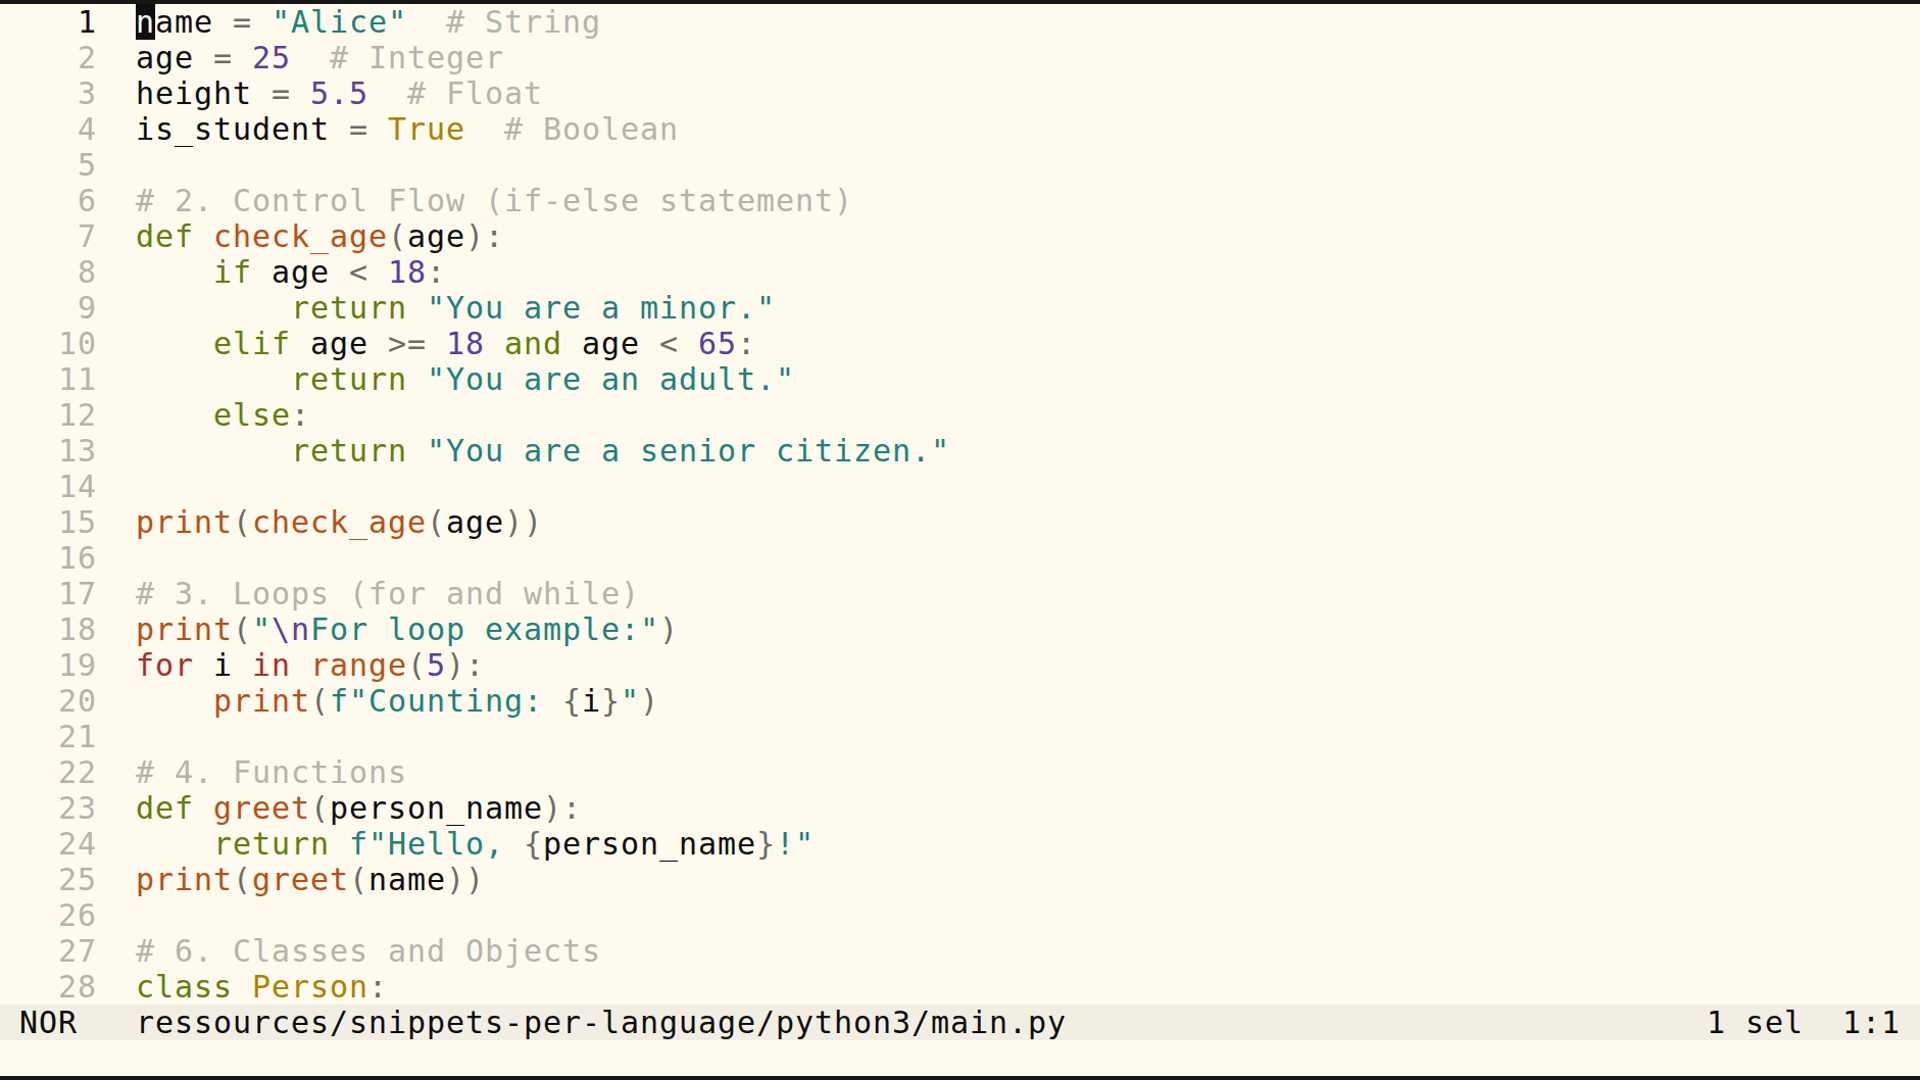Image resolution: width=1920 pixels, height=1080 pixels.
Task: Click the file path ressources/snippets-per-language/python3/main.py
Action: [x=600, y=1022]
